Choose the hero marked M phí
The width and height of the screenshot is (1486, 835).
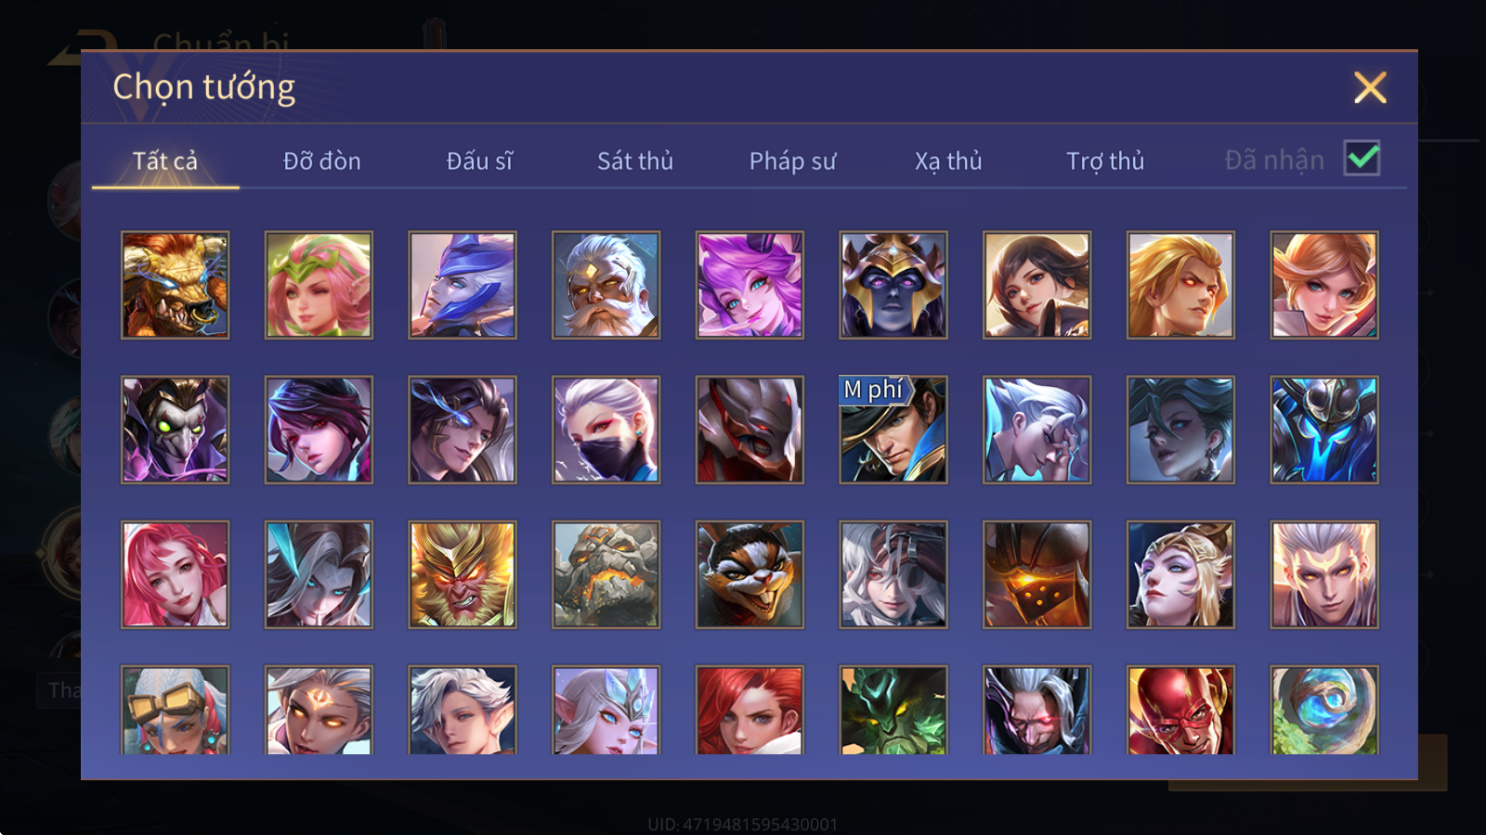coord(893,430)
